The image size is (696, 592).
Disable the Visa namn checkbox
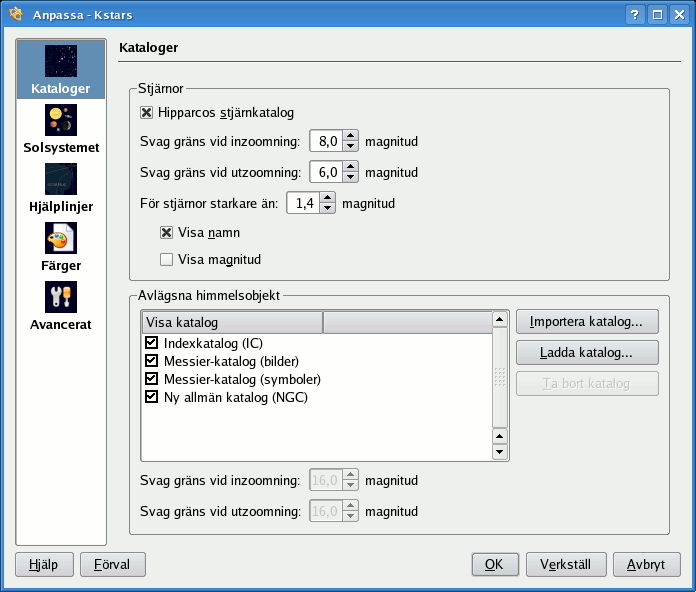pyautogui.click(x=167, y=232)
